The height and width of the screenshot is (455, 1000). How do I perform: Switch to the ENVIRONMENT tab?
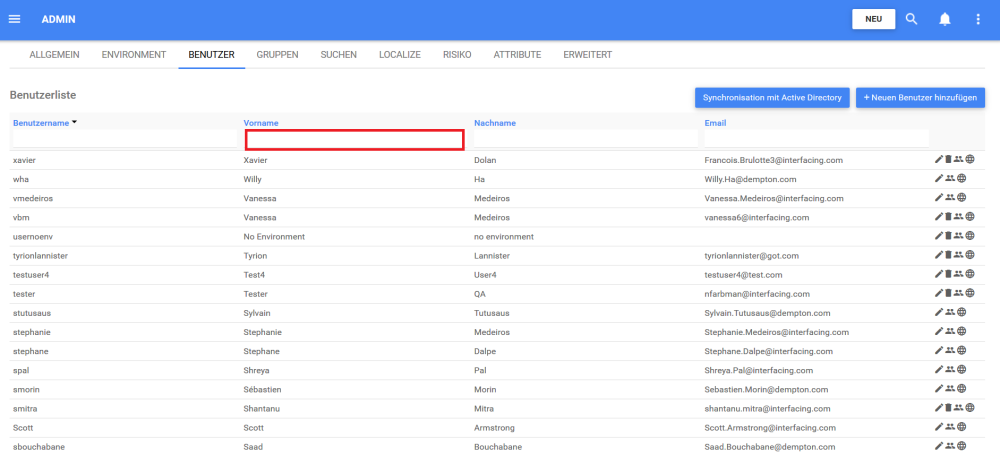[134, 55]
